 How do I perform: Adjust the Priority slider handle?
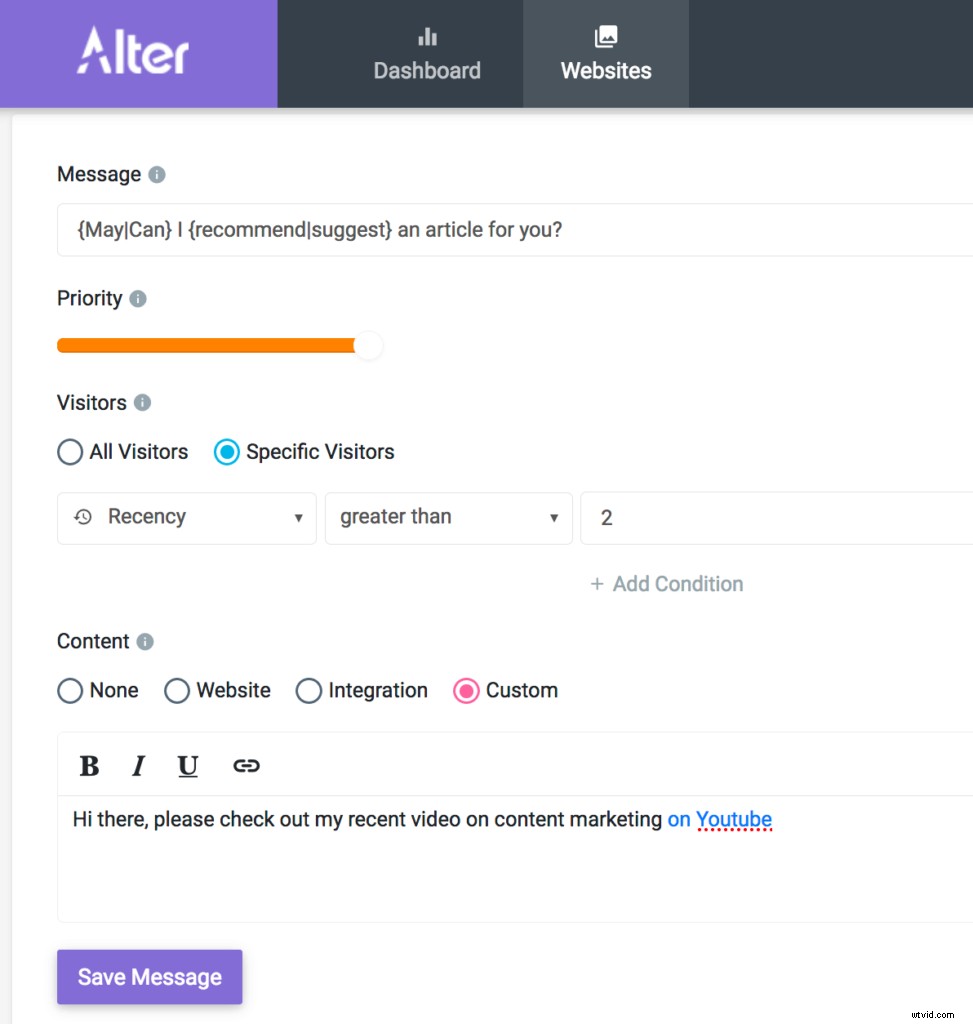[x=368, y=345]
